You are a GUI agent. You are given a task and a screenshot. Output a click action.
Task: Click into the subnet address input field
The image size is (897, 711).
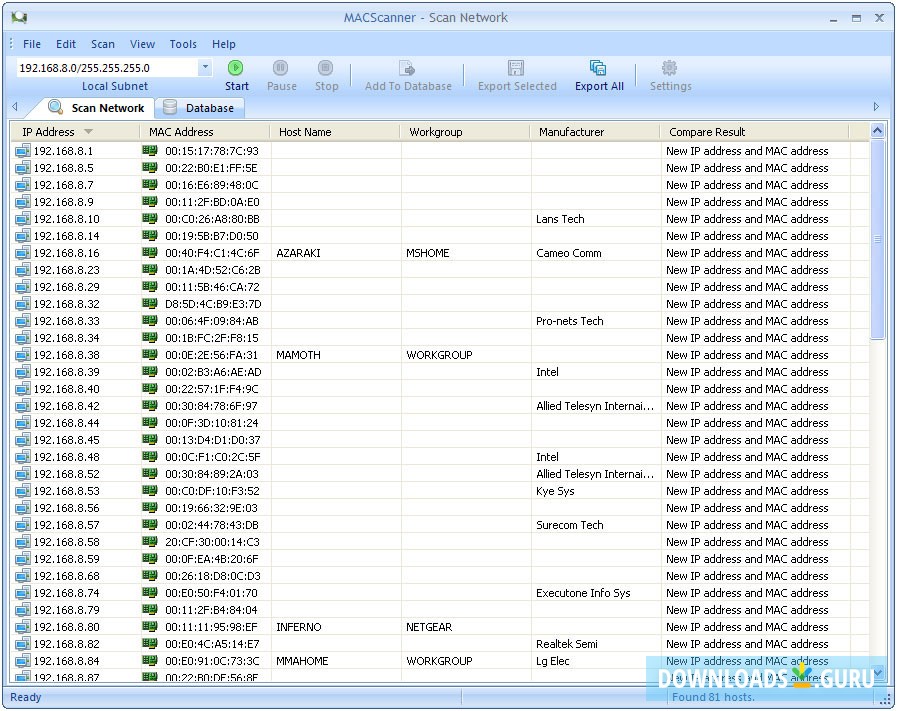coord(105,68)
